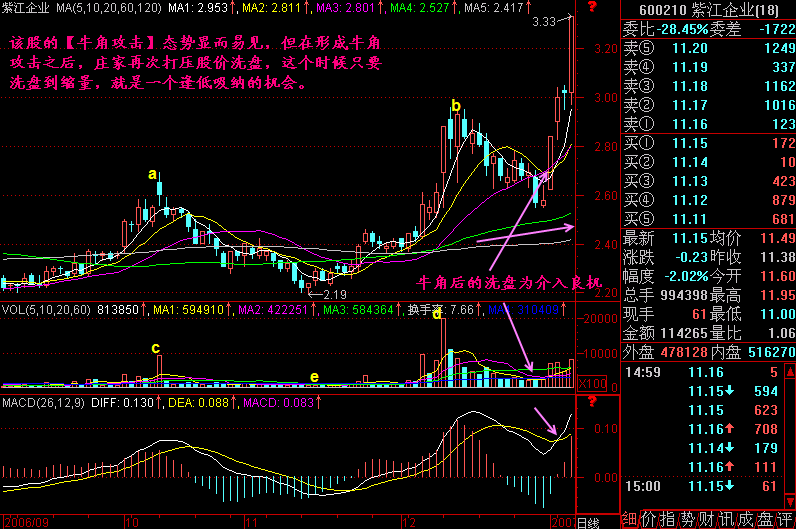Click the yellow marker 'b' at the price peak
The width and height of the screenshot is (796, 529).
click(x=456, y=106)
